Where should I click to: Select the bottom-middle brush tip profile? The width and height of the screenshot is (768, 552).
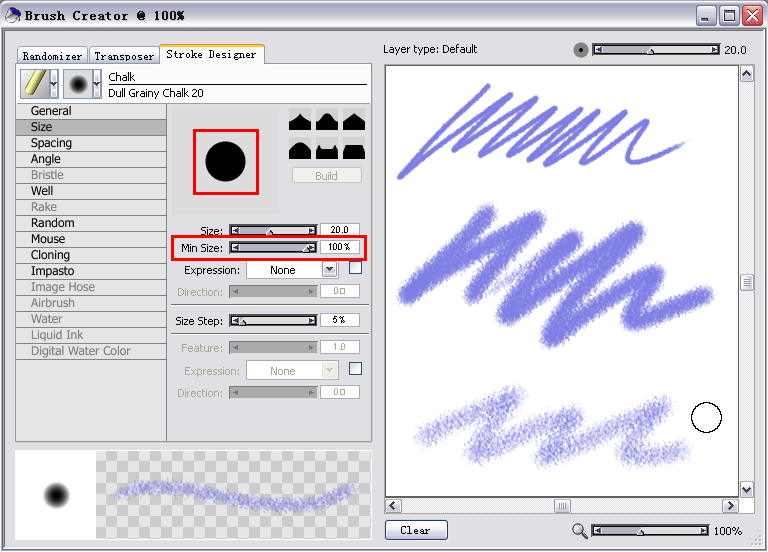tap(327, 150)
